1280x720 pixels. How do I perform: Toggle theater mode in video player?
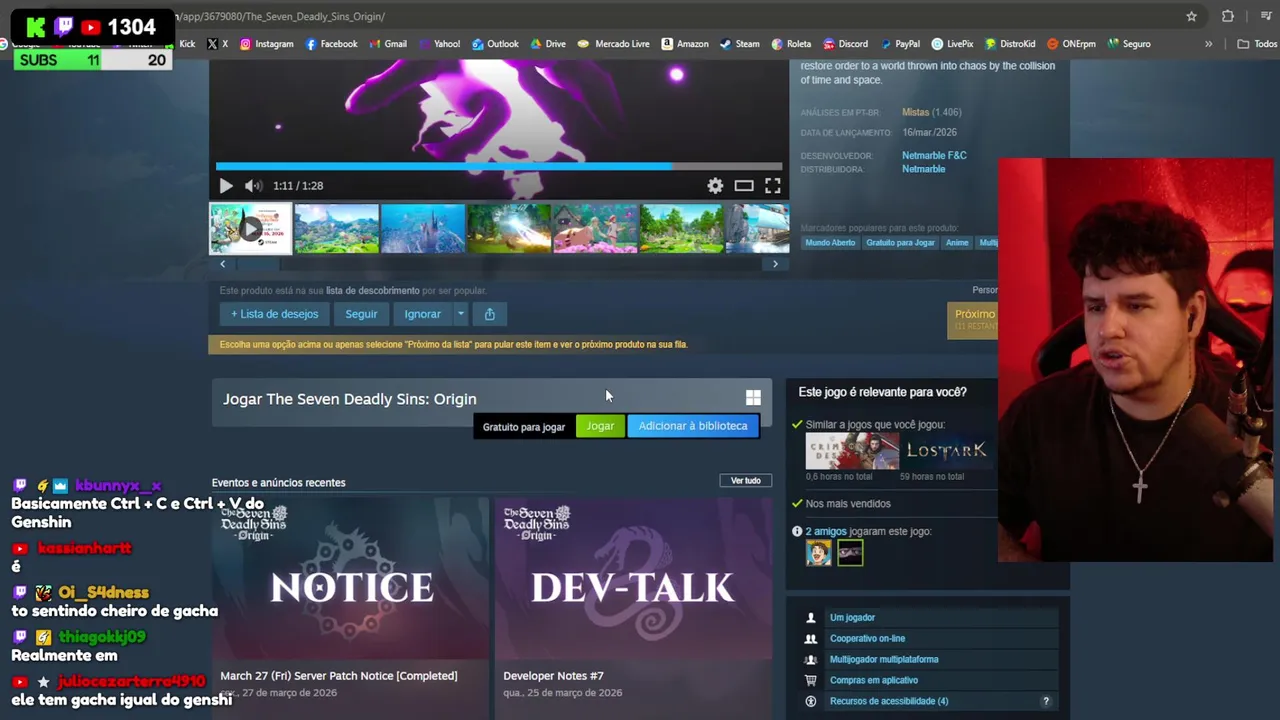point(744,186)
